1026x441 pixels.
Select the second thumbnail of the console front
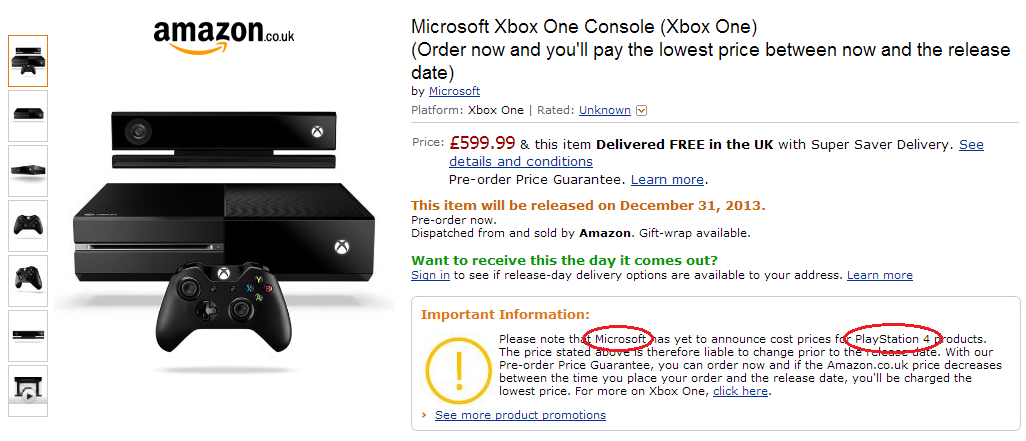click(28, 116)
